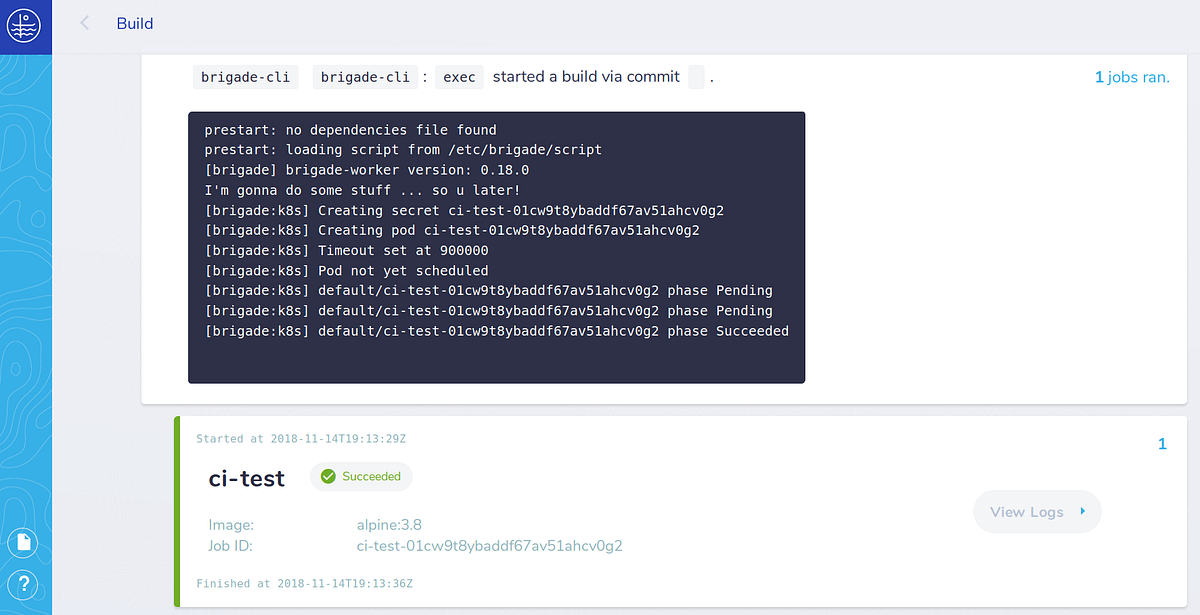Click the job number 1 link
The width and height of the screenshot is (1200, 615).
(1162, 444)
